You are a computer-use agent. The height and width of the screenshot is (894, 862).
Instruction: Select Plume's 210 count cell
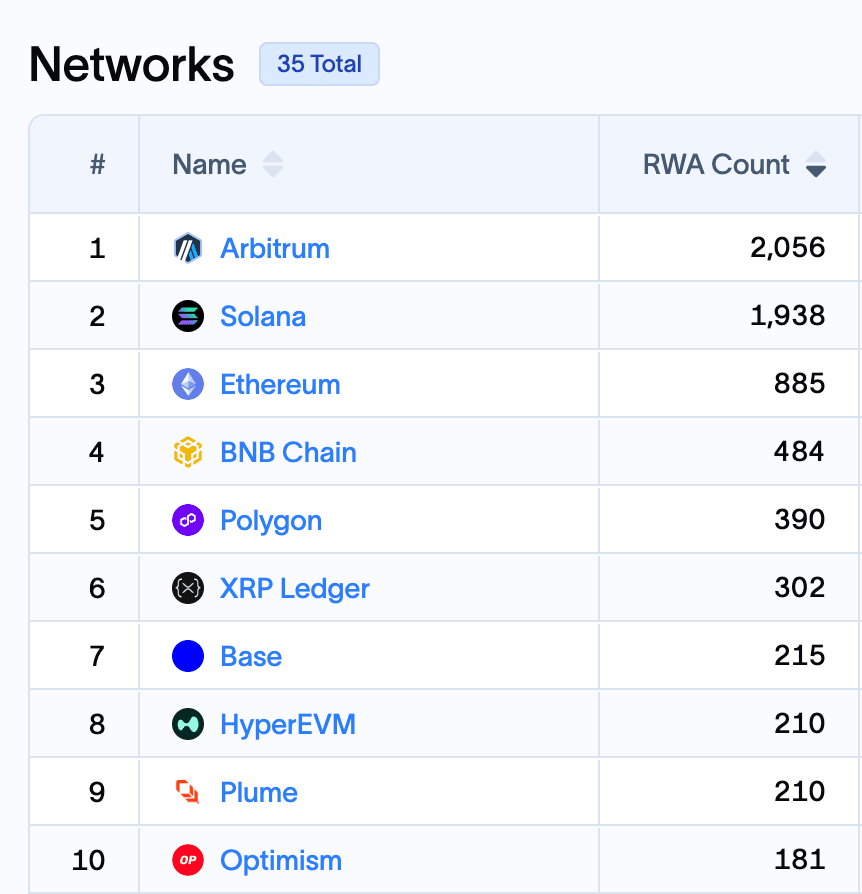point(730,792)
